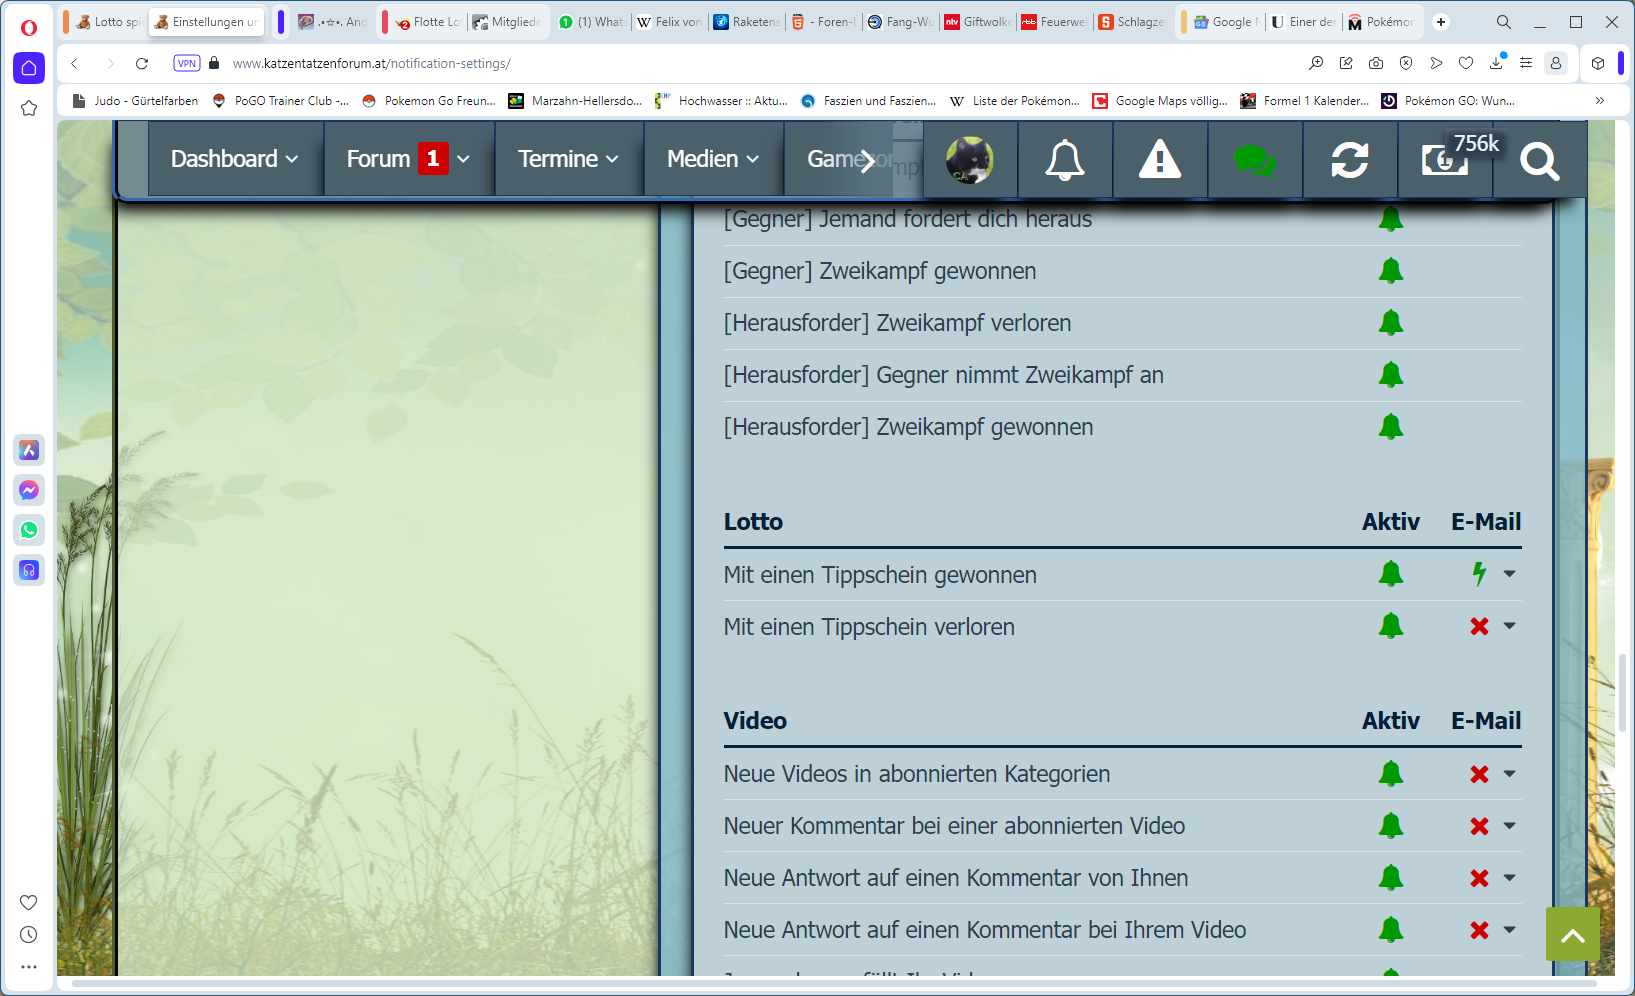Image resolution: width=1635 pixels, height=996 pixels.
Task: Click the warning triangle moderation icon
Action: point(1160,160)
